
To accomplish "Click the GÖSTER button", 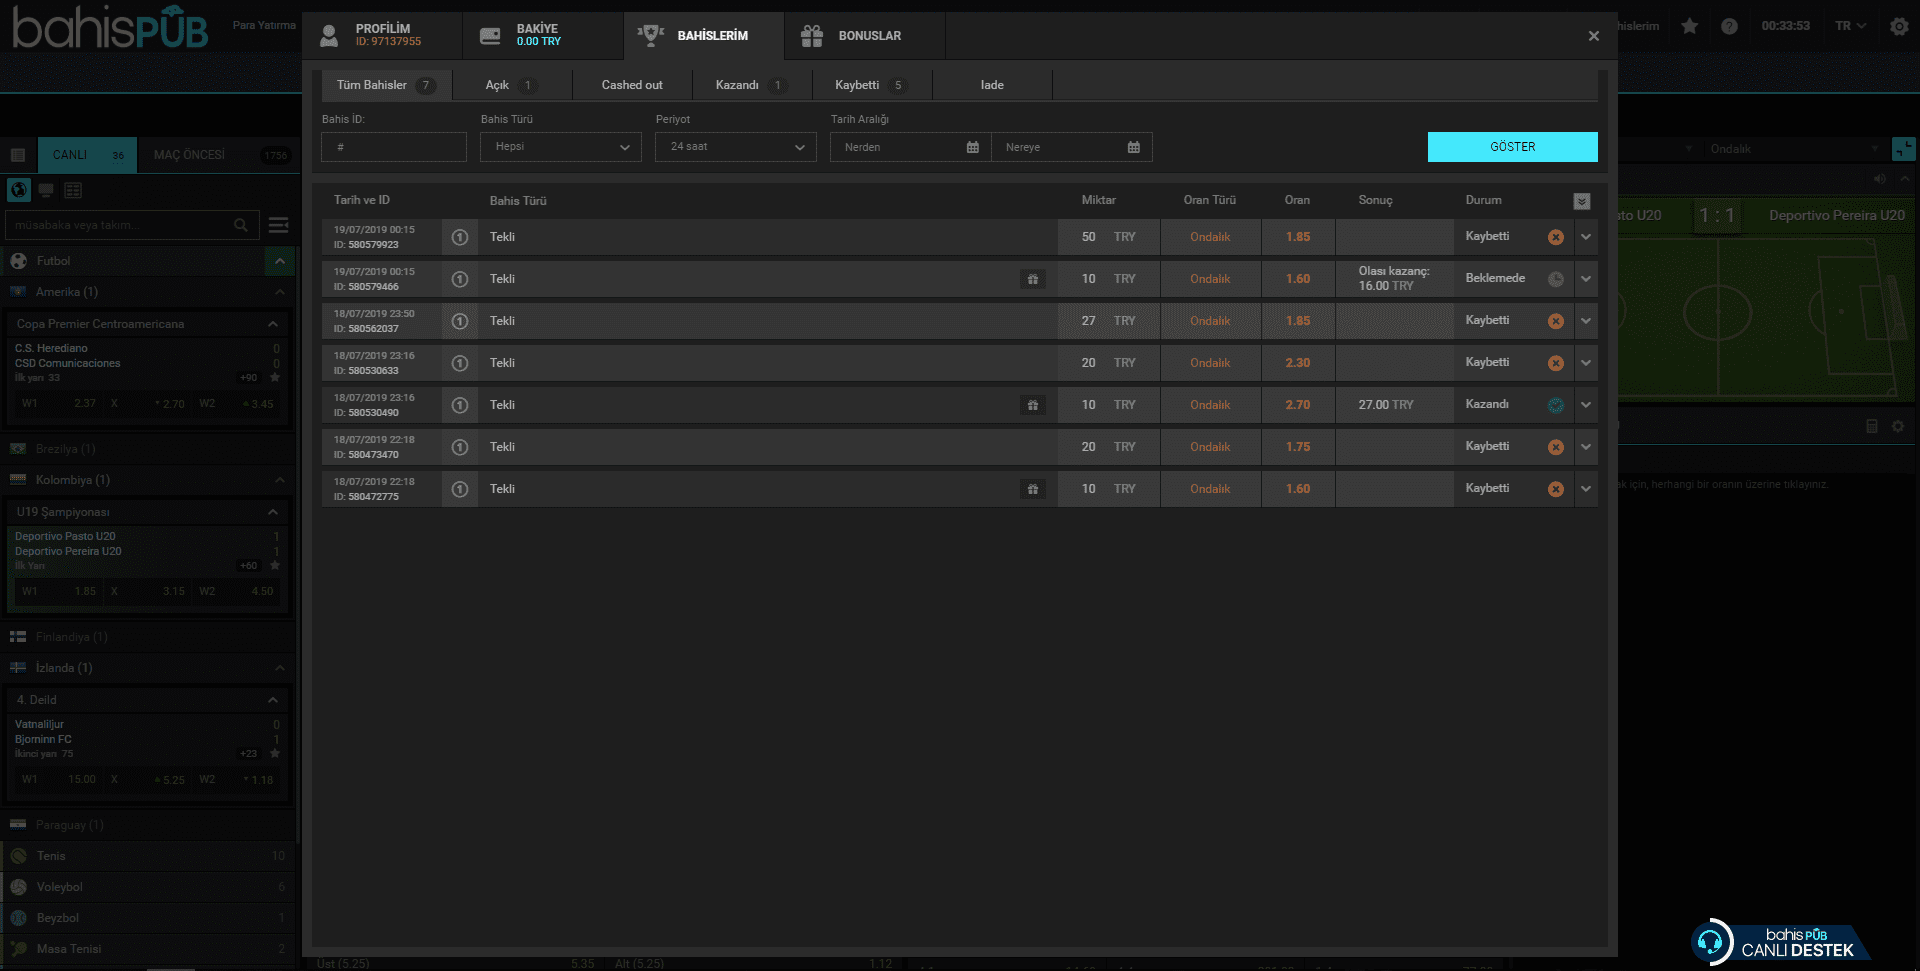I will click(1512, 147).
